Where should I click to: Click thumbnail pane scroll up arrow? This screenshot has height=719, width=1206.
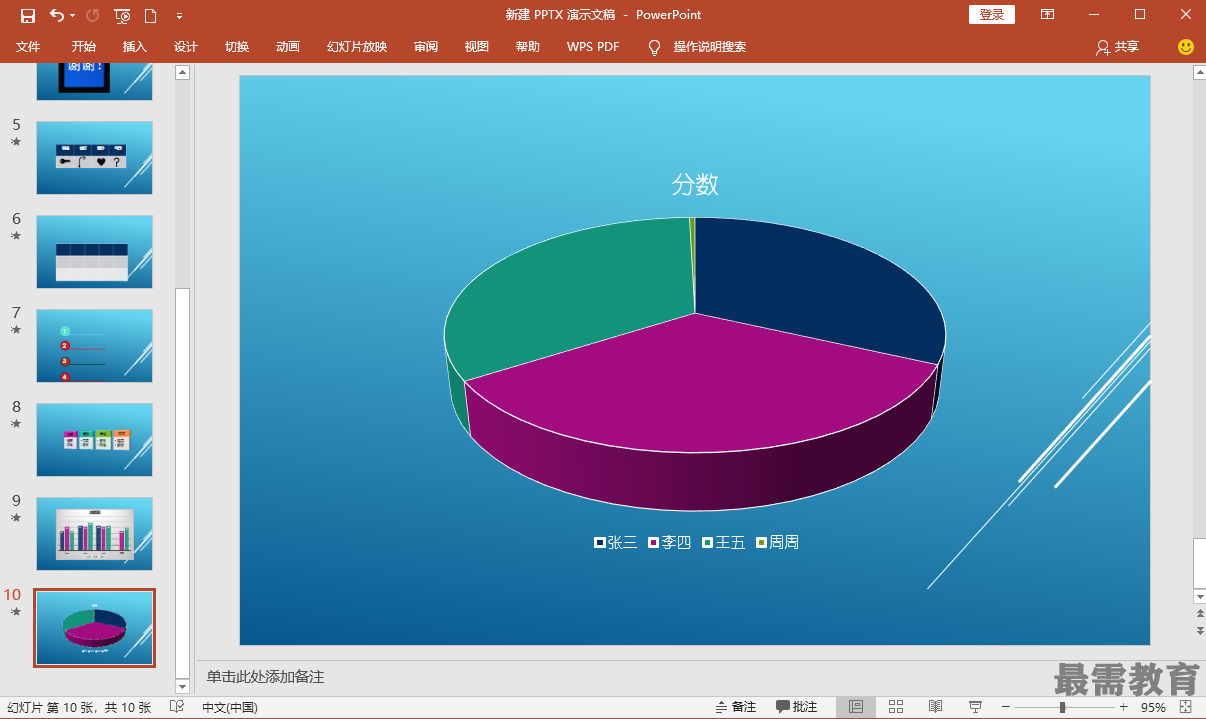point(182,72)
